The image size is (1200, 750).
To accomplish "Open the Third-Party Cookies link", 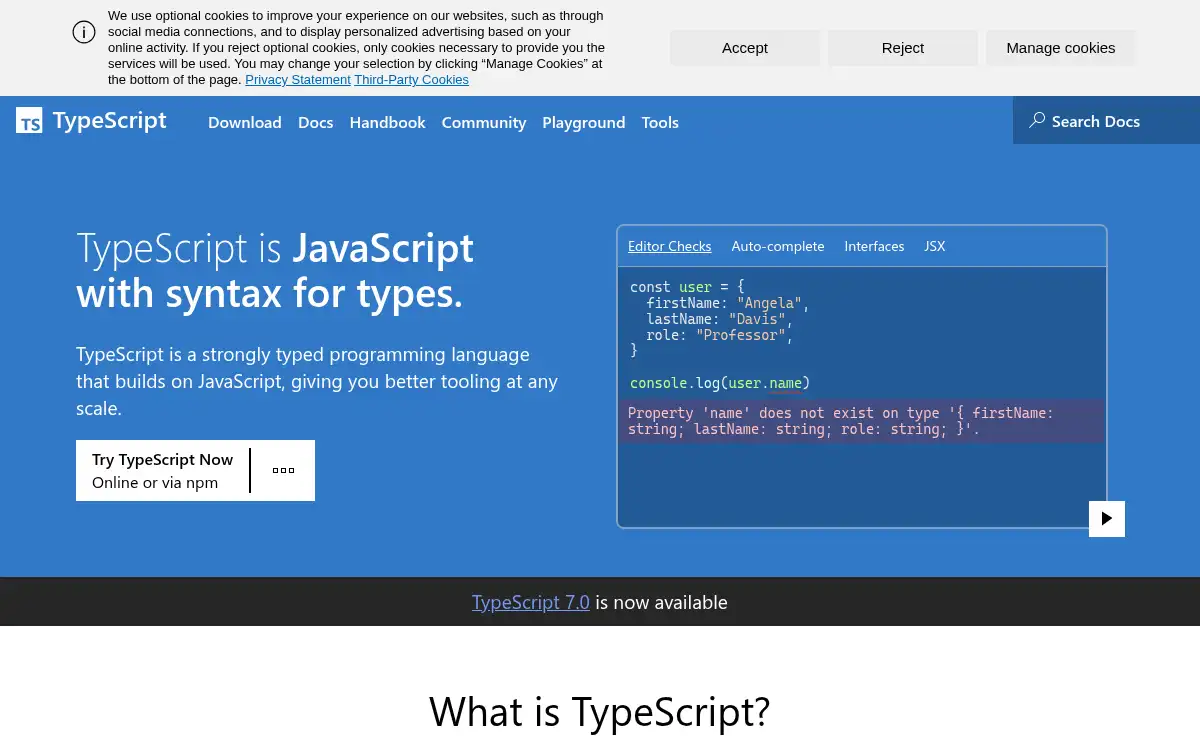I will click(411, 80).
